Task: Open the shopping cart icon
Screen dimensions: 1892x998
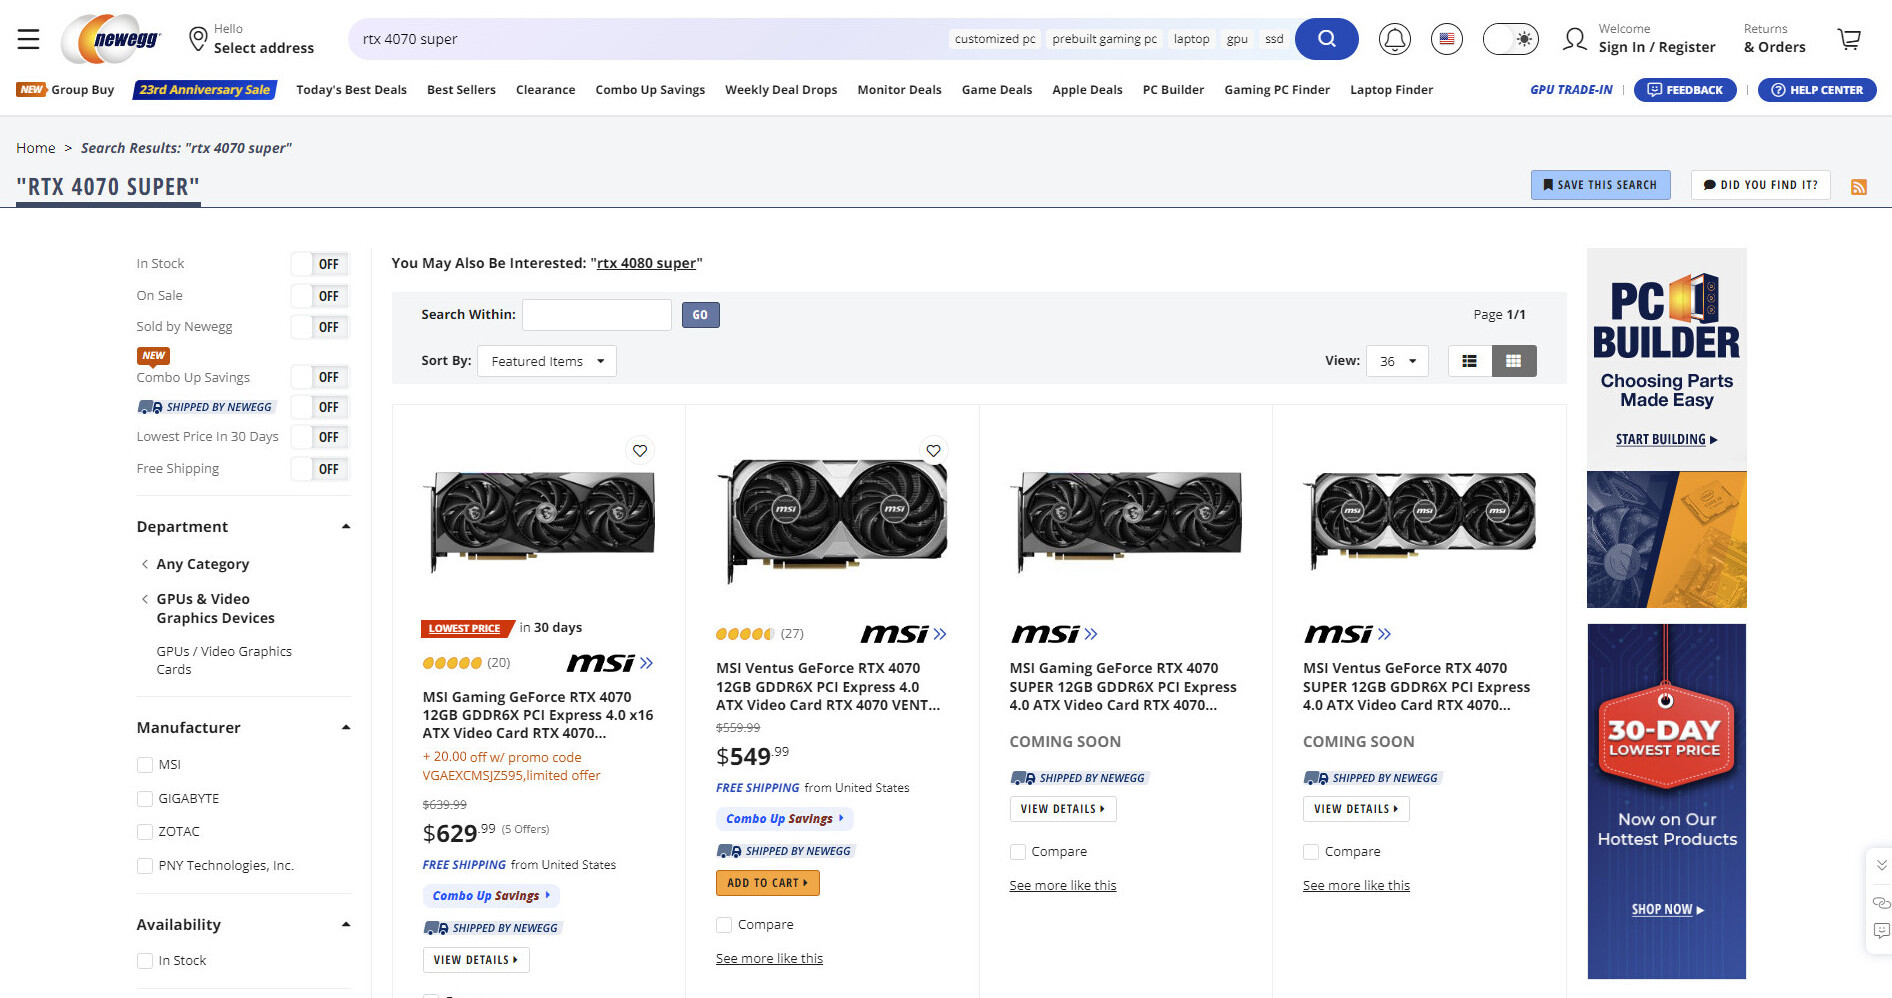Action: pyautogui.click(x=1849, y=39)
